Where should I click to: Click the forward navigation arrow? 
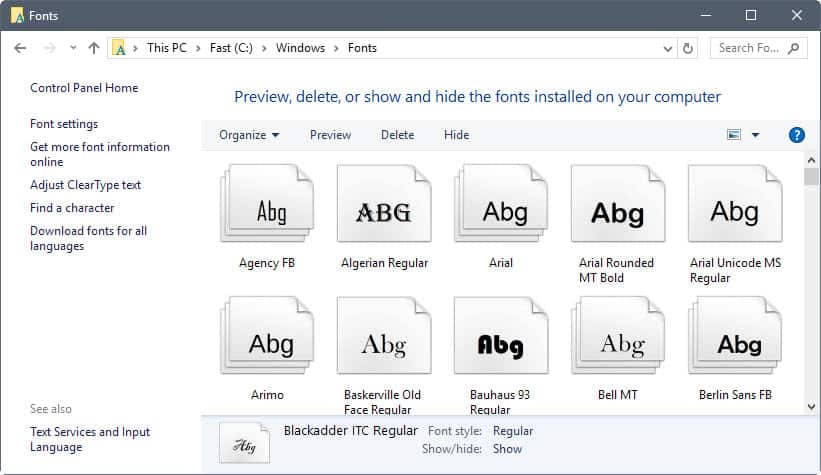coord(49,48)
